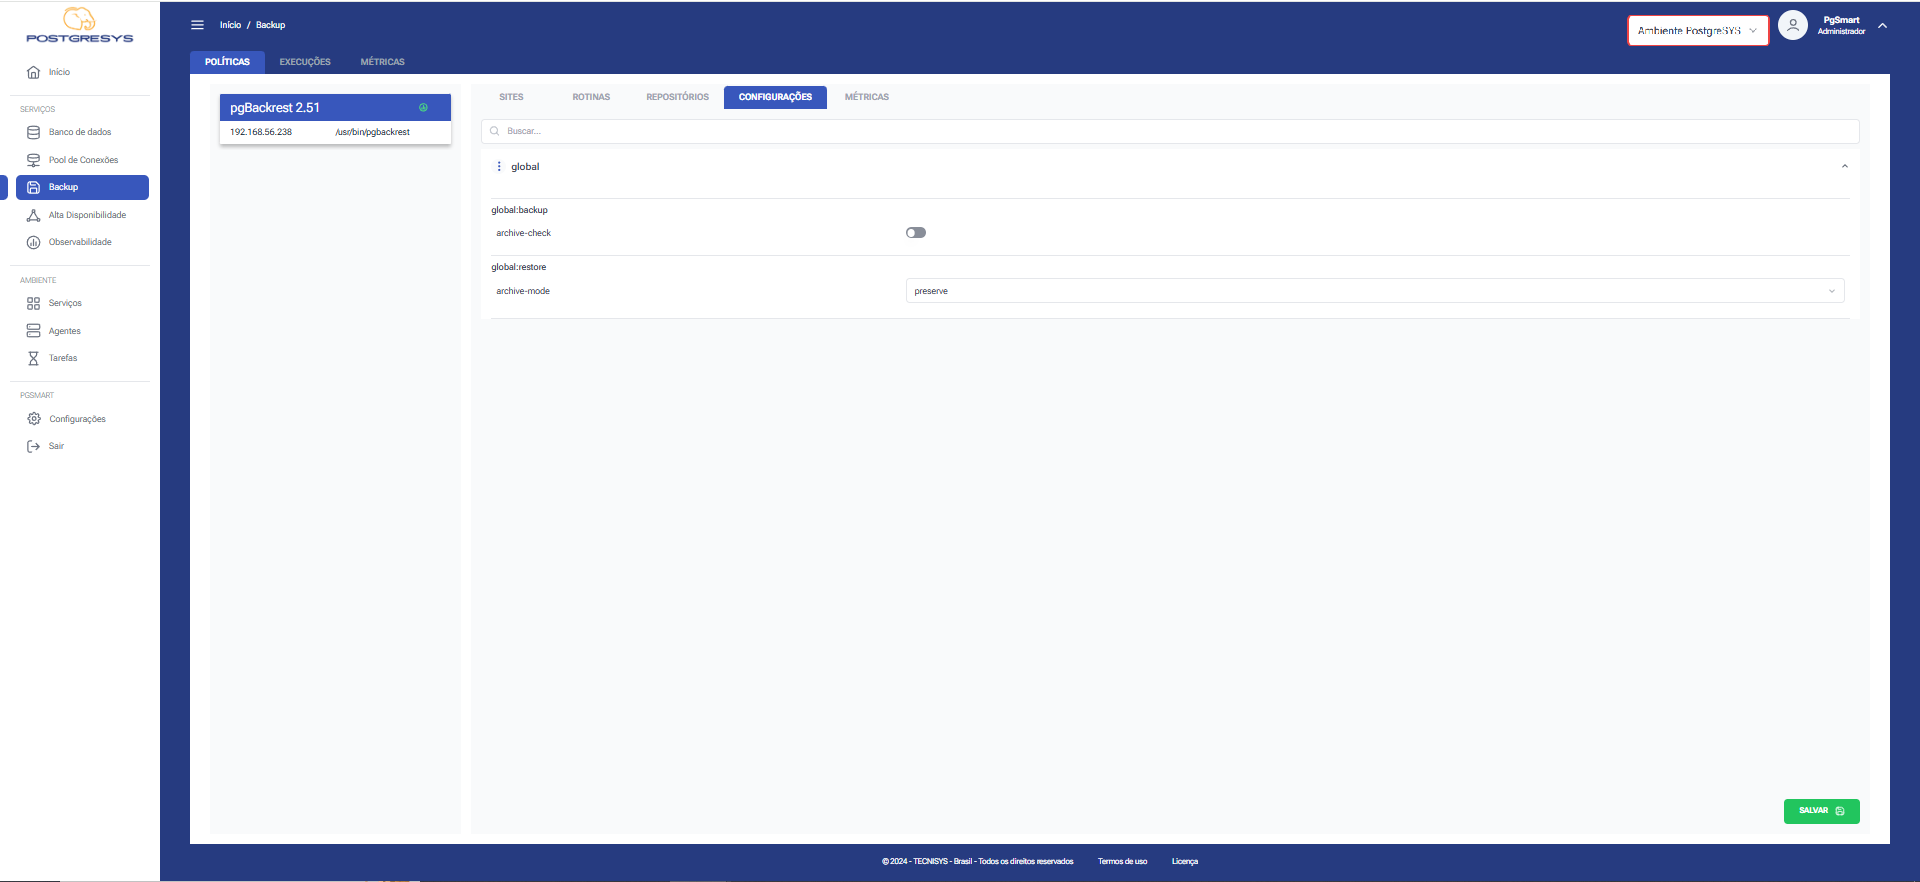Open Pool de Conexões icon
The image size is (1920, 882).
click(x=33, y=160)
